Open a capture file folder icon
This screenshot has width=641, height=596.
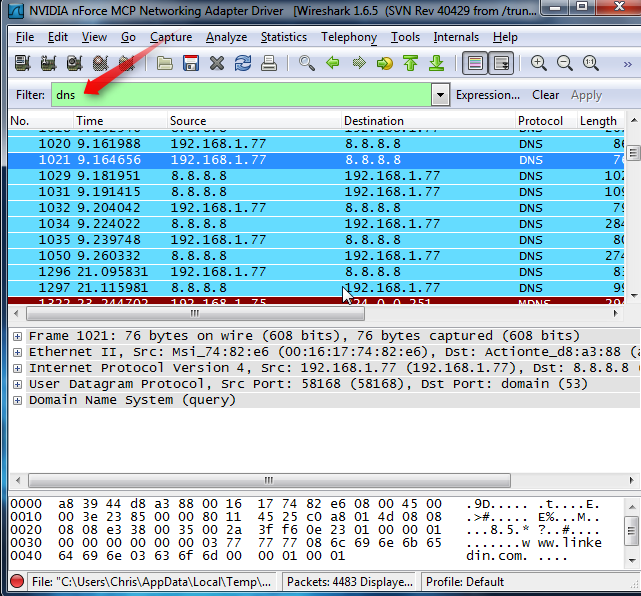coord(165,63)
